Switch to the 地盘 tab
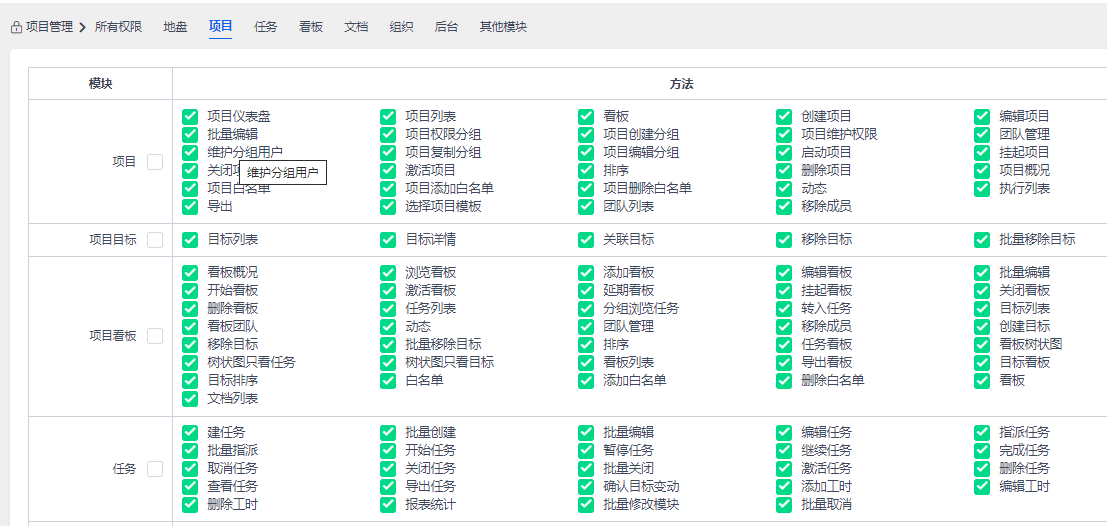 pos(175,27)
